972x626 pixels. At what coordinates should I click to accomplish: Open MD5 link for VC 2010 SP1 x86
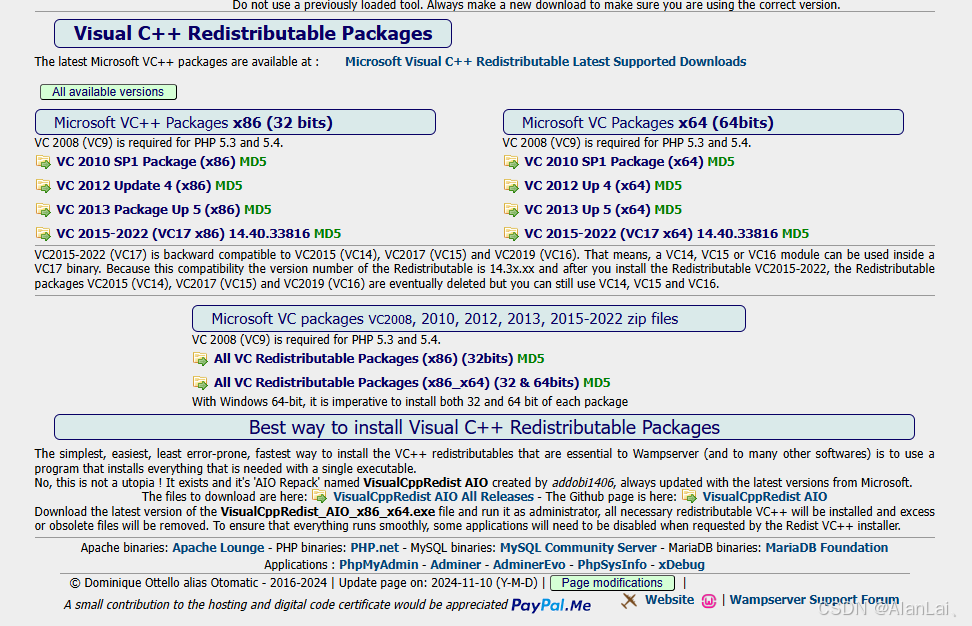[x=253, y=162]
